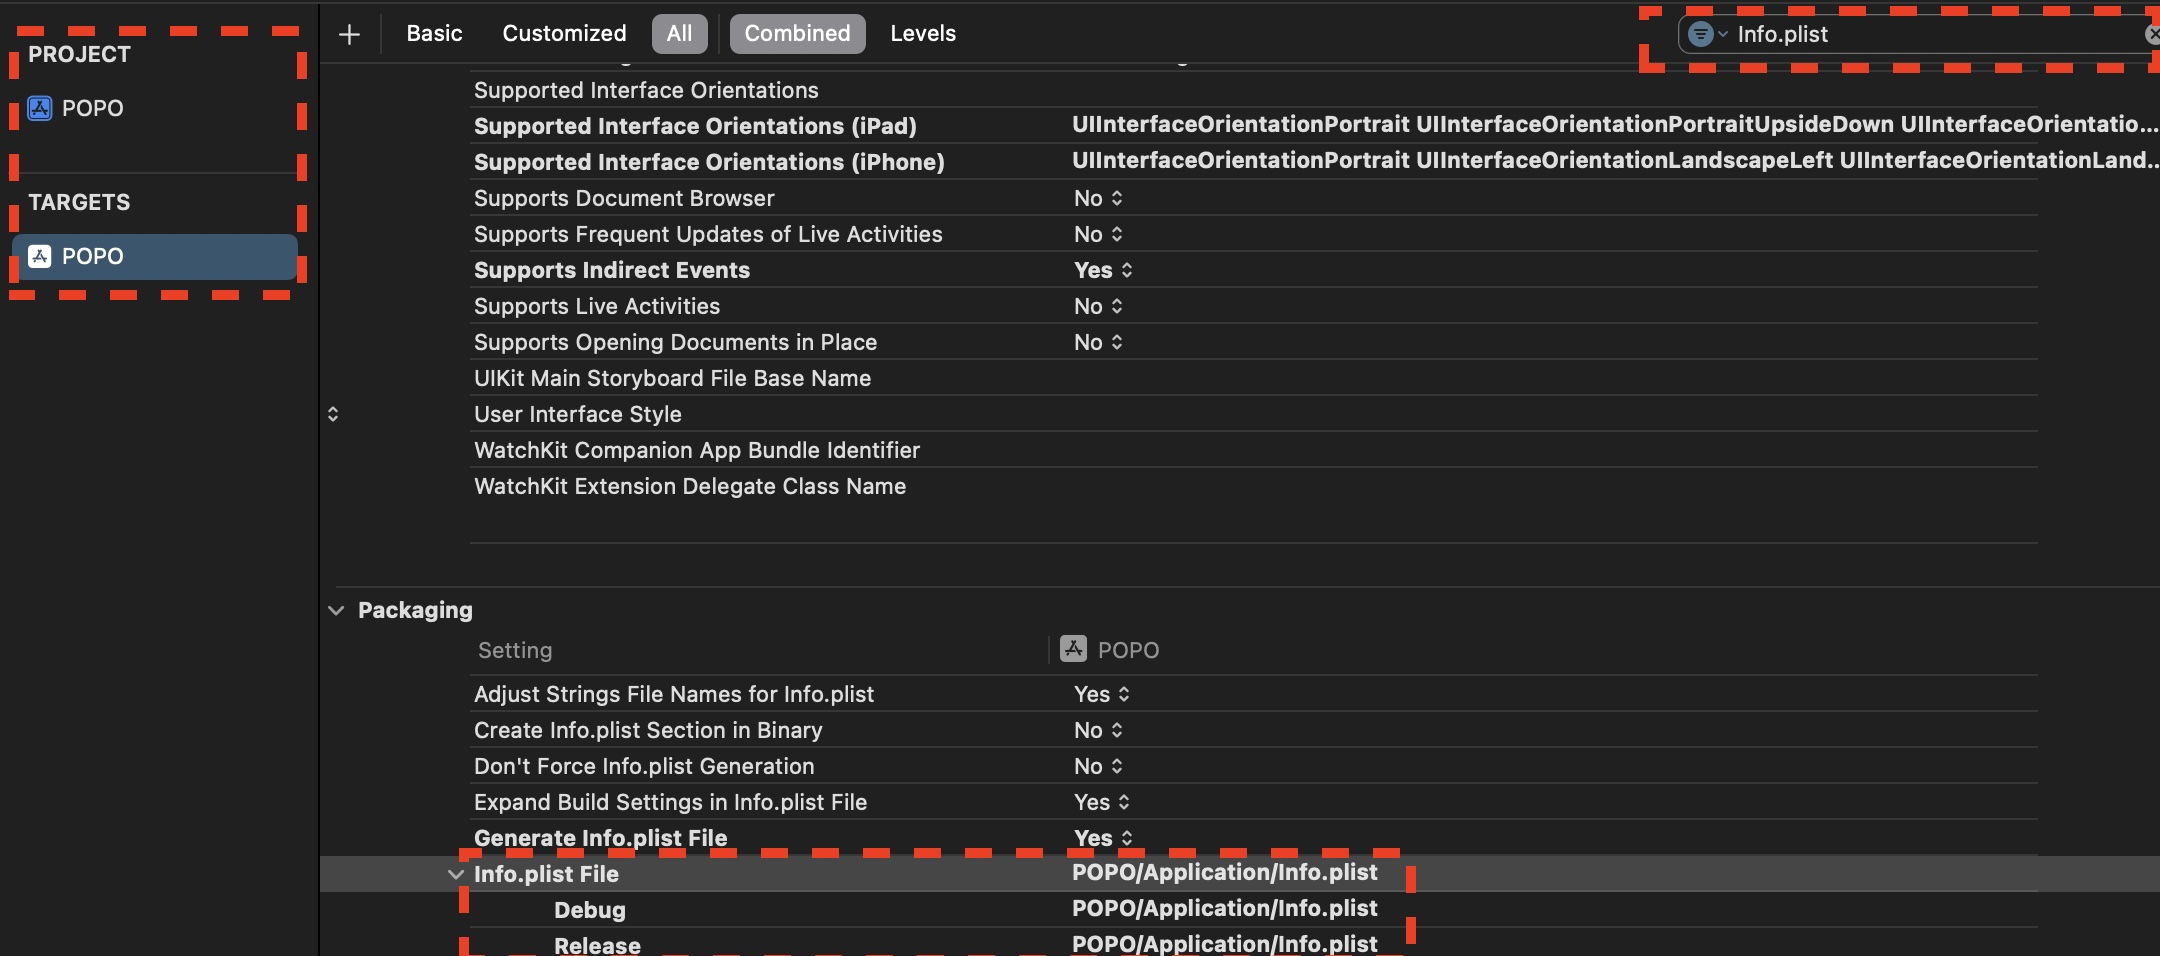Select Supports Frequent Updates of Live Activities name
2160x956 pixels.
(708, 234)
